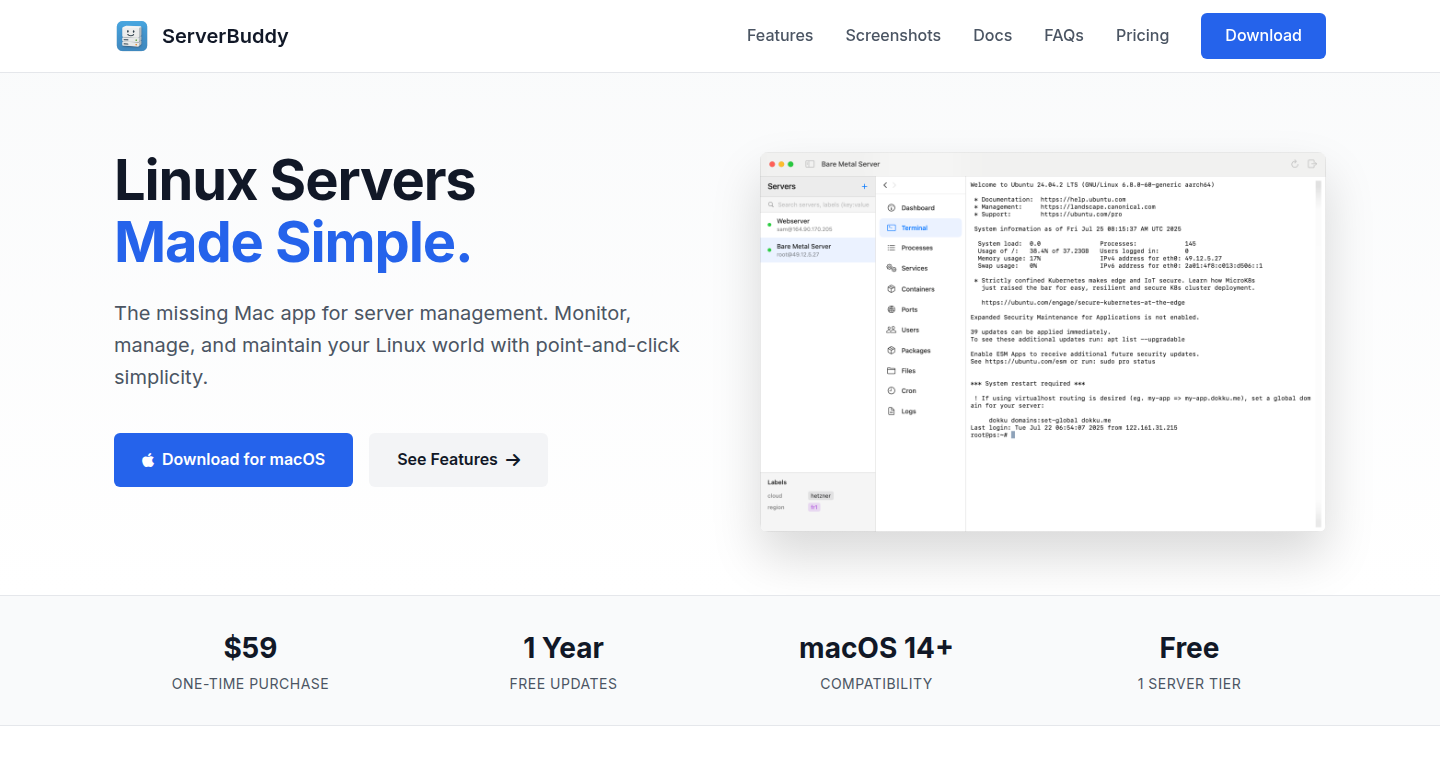Click the terminal scrollbar in screenshot
The width and height of the screenshot is (1440, 761).
click(1318, 355)
